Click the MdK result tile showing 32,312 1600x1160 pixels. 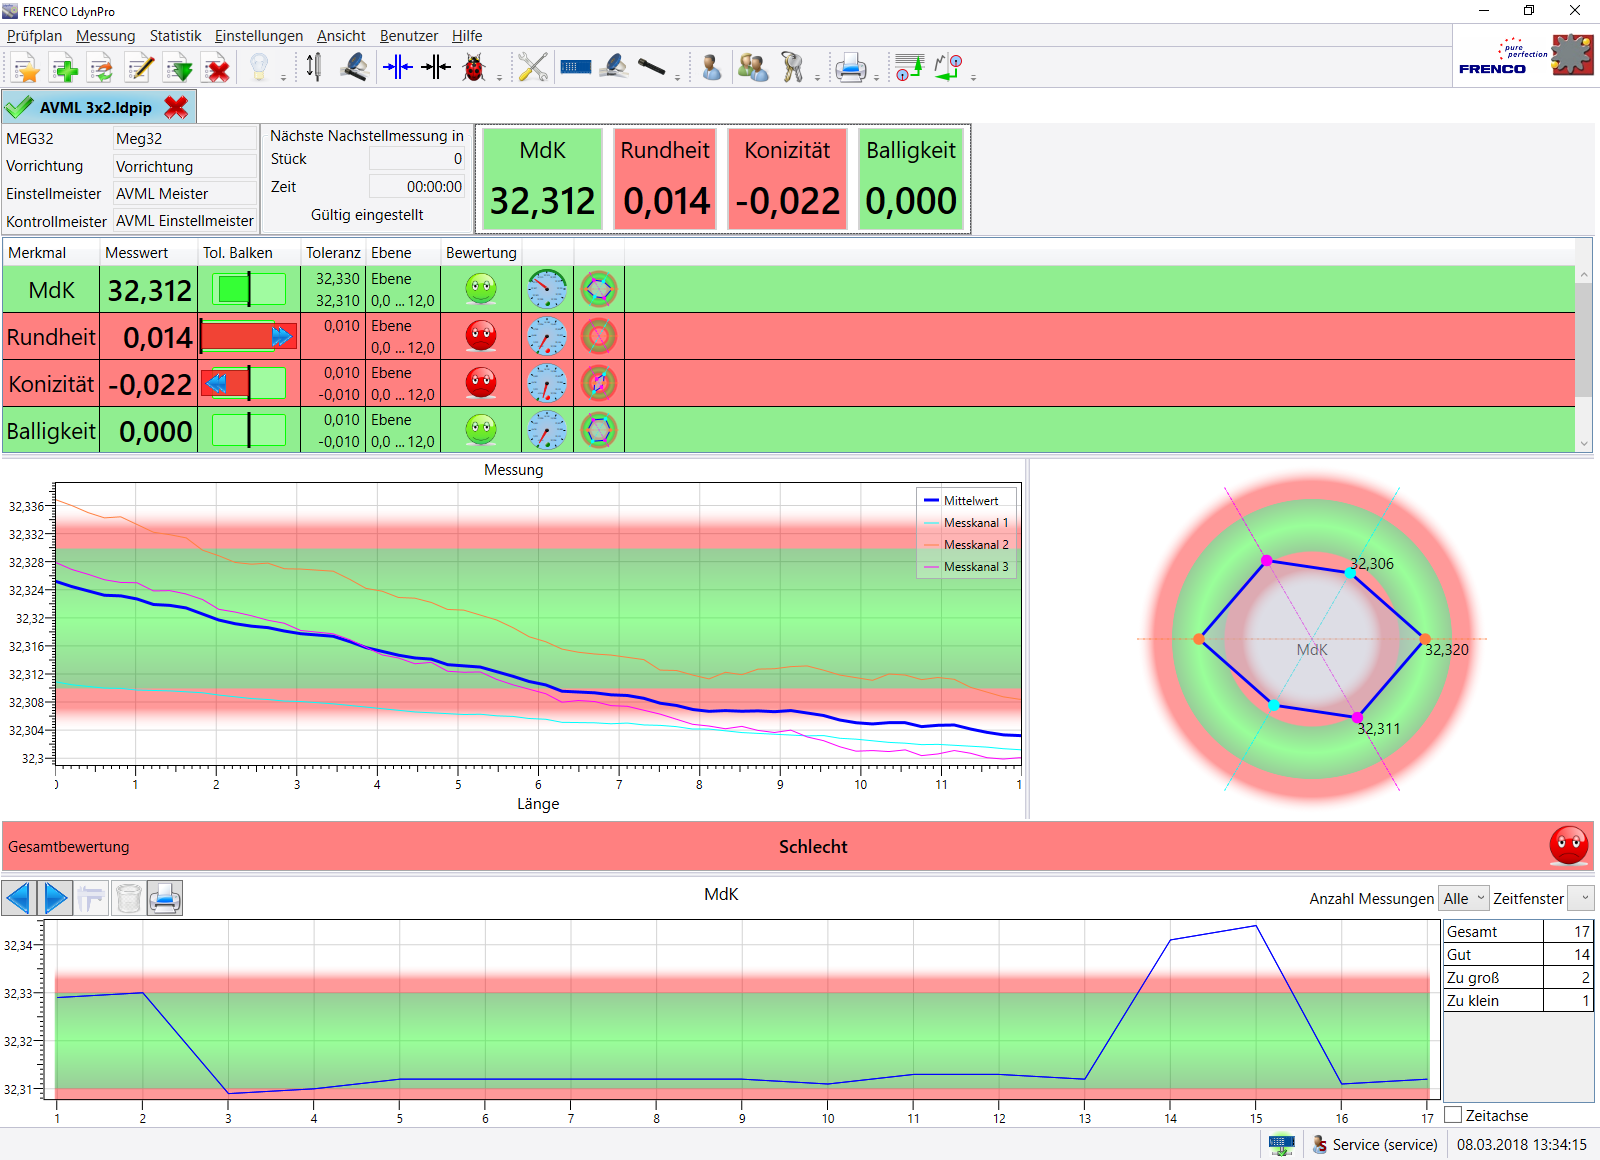(x=542, y=179)
